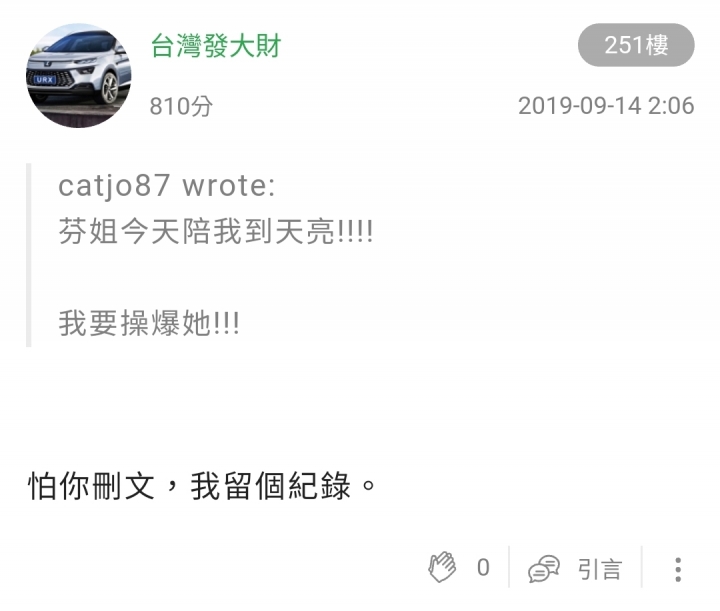720x611 pixels.
Task: Tap the car wheel in avatar image
Action: point(109,87)
